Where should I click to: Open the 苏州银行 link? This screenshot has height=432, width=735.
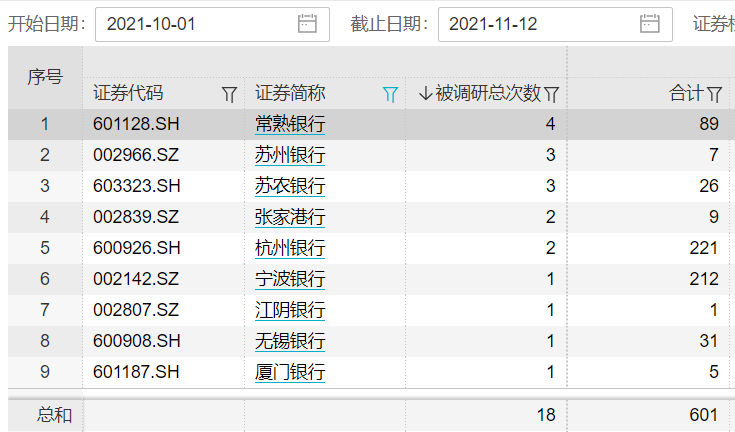[x=289, y=156]
